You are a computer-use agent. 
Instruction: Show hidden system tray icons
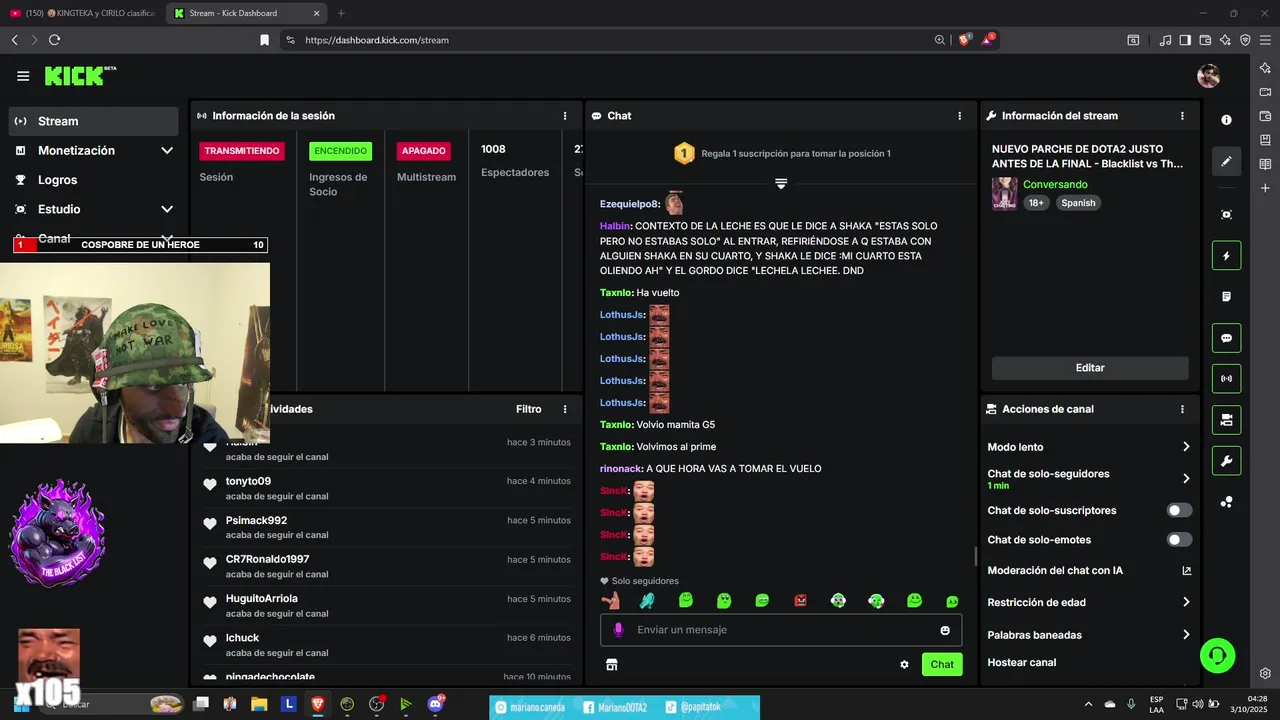(1089, 704)
